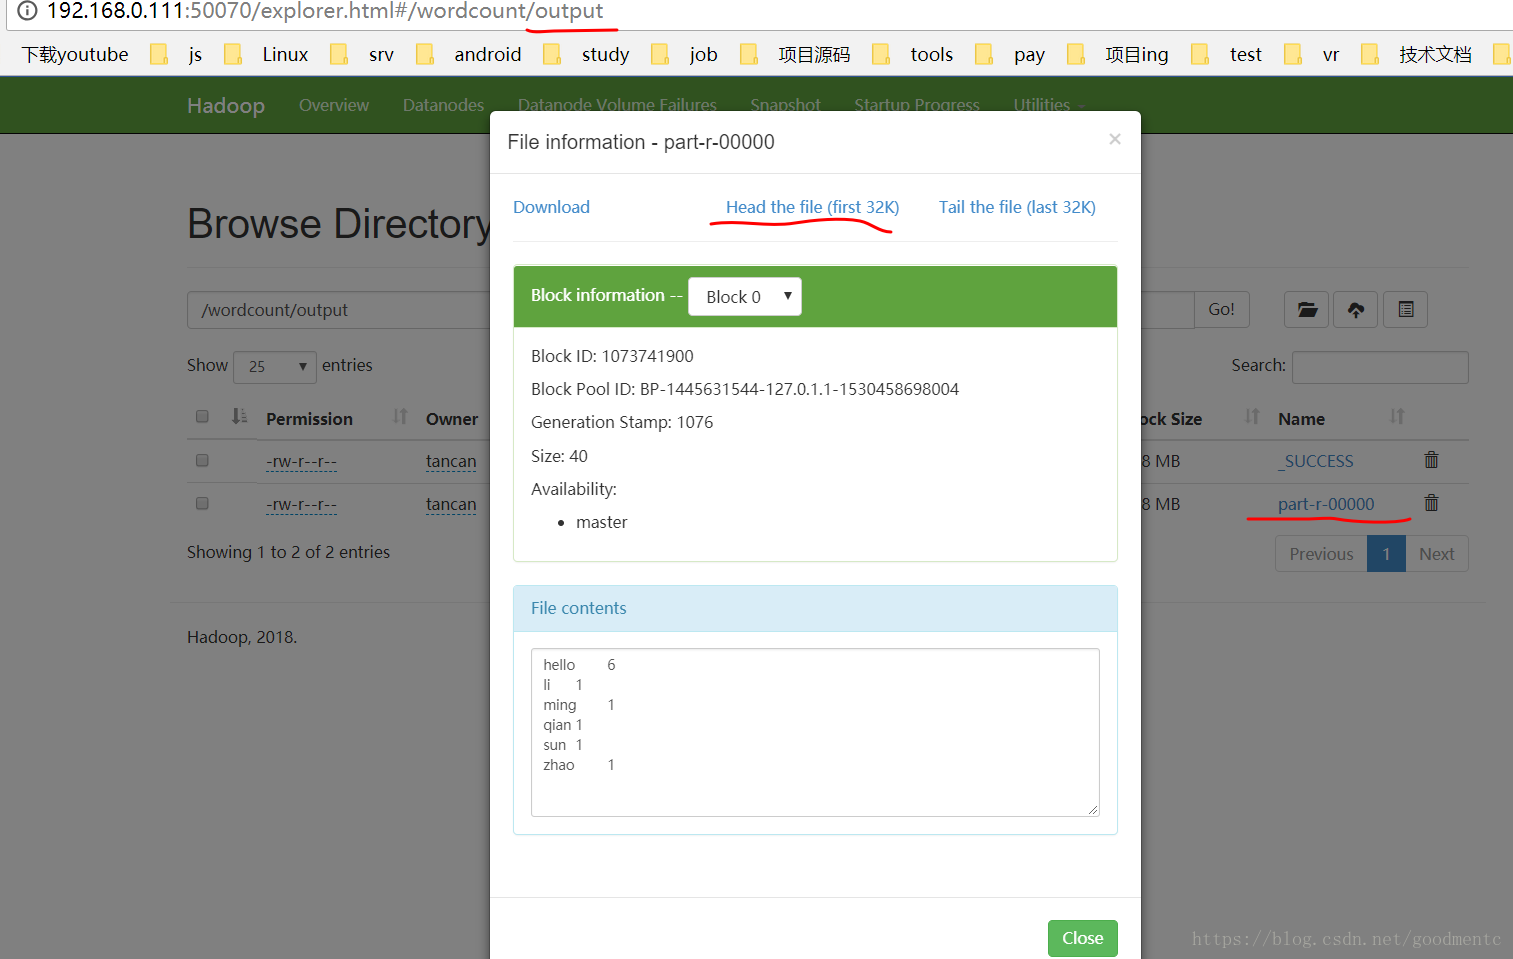Open the Overview tab in navbar
The height and width of the screenshot is (959, 1513).
[x=334, y=105]
